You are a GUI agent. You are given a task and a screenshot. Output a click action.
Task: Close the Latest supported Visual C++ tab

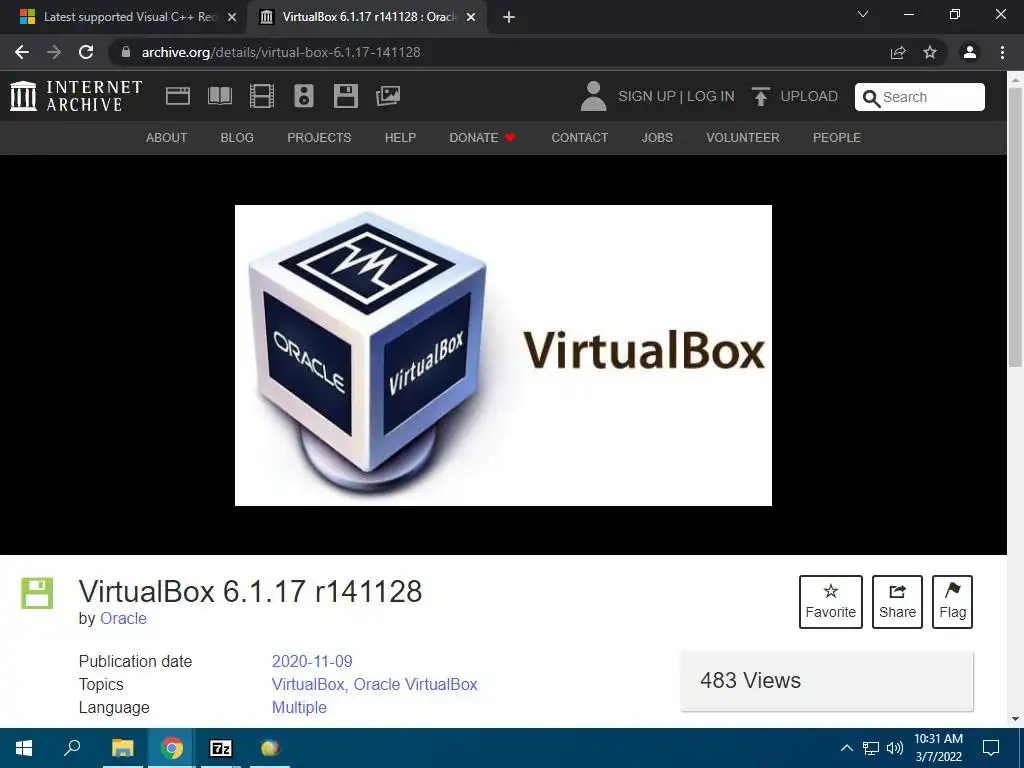tap(232, 17)
